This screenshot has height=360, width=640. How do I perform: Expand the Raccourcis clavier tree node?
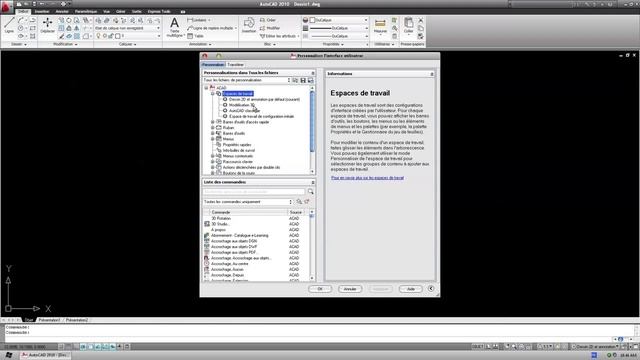(x=213, y=162)
